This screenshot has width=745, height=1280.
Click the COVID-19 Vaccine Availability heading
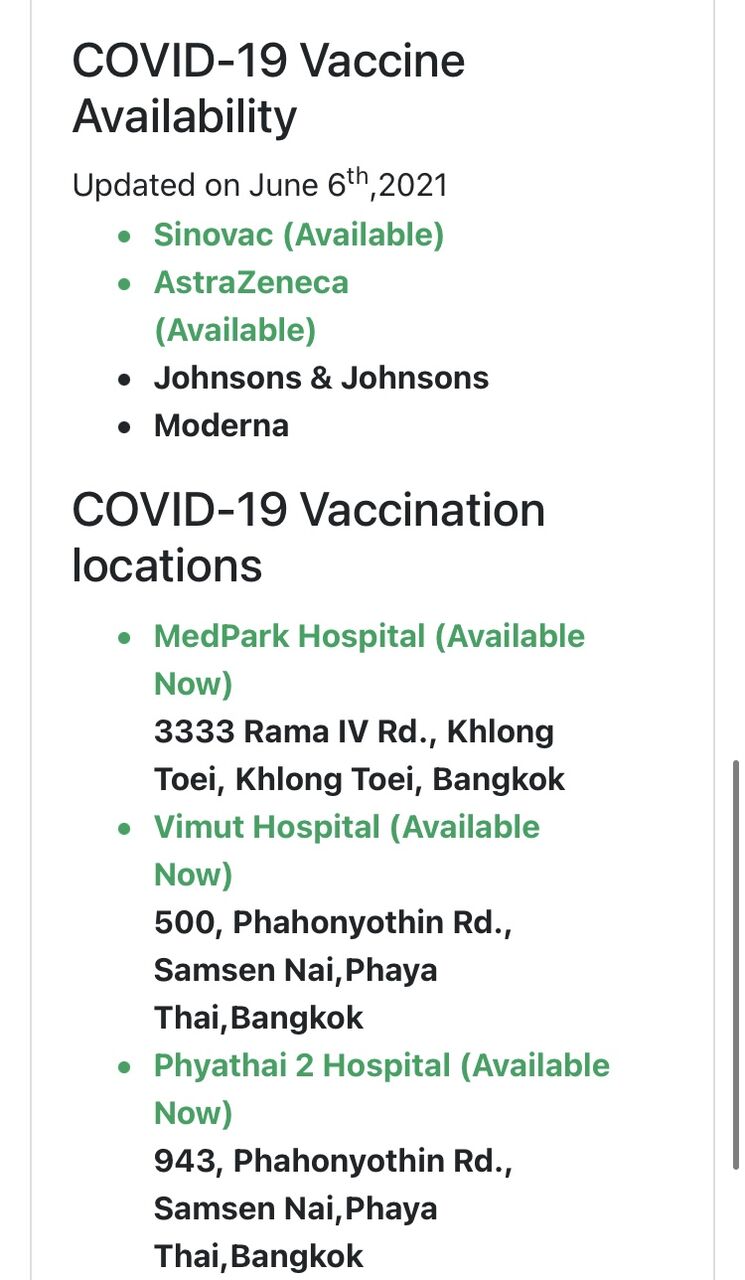pyautogui.click(x=268, y=89)
